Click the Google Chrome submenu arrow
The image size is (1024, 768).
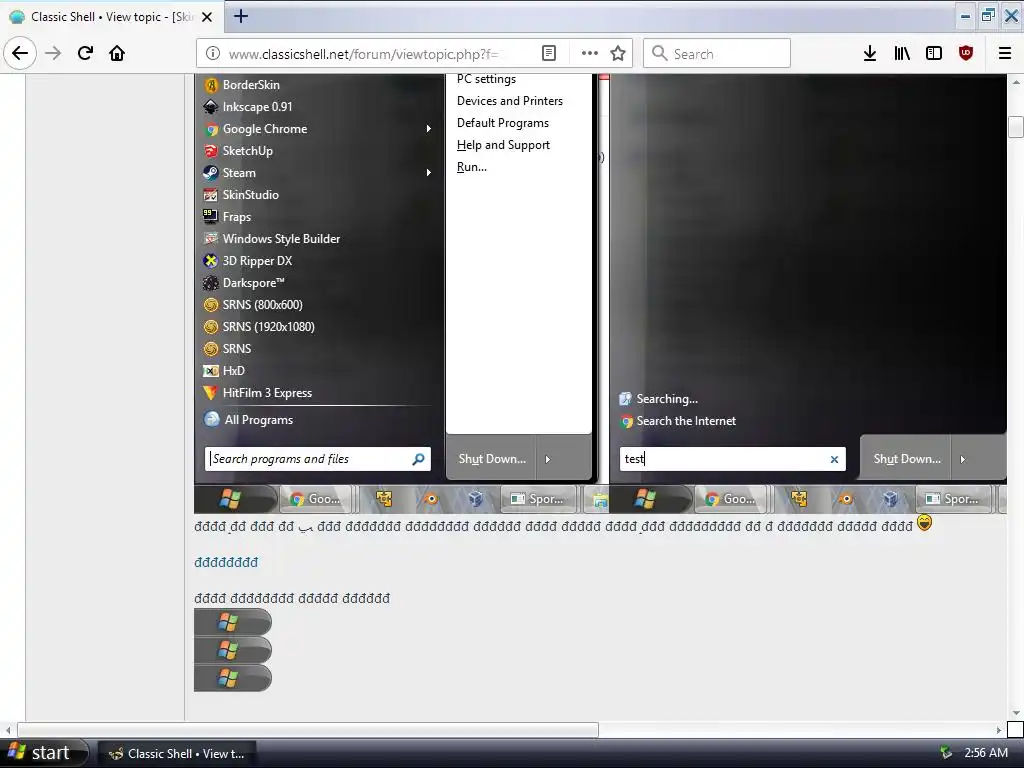click(x=429, y=129)
